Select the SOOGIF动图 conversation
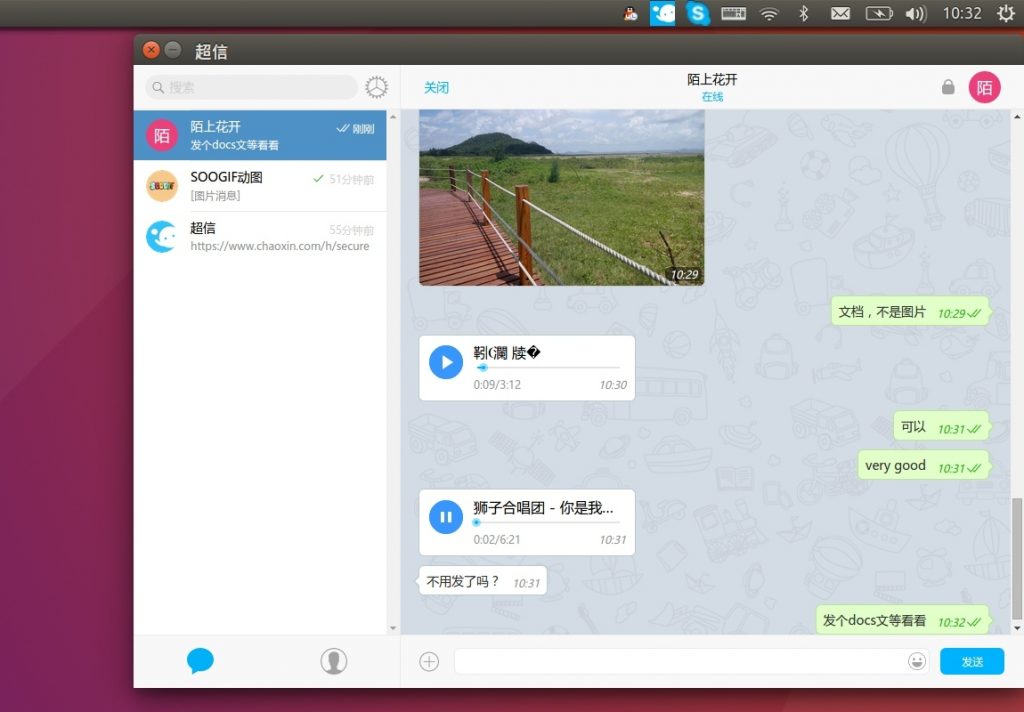The height and width of the screenshot is (712, 1024). pyautogui.click(x=260, y=186)
